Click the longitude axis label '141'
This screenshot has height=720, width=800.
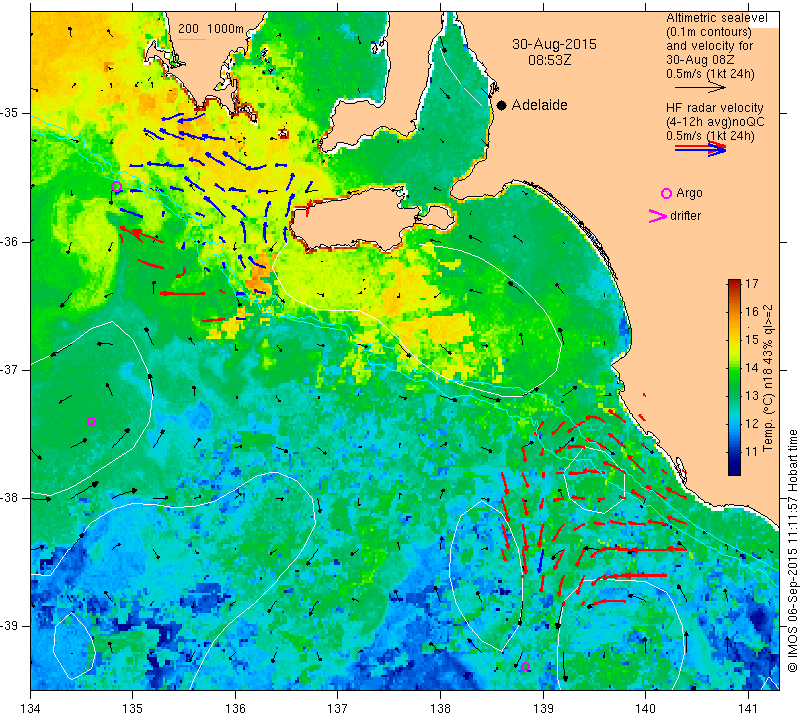pyautogui.click(x=748, y=708)
